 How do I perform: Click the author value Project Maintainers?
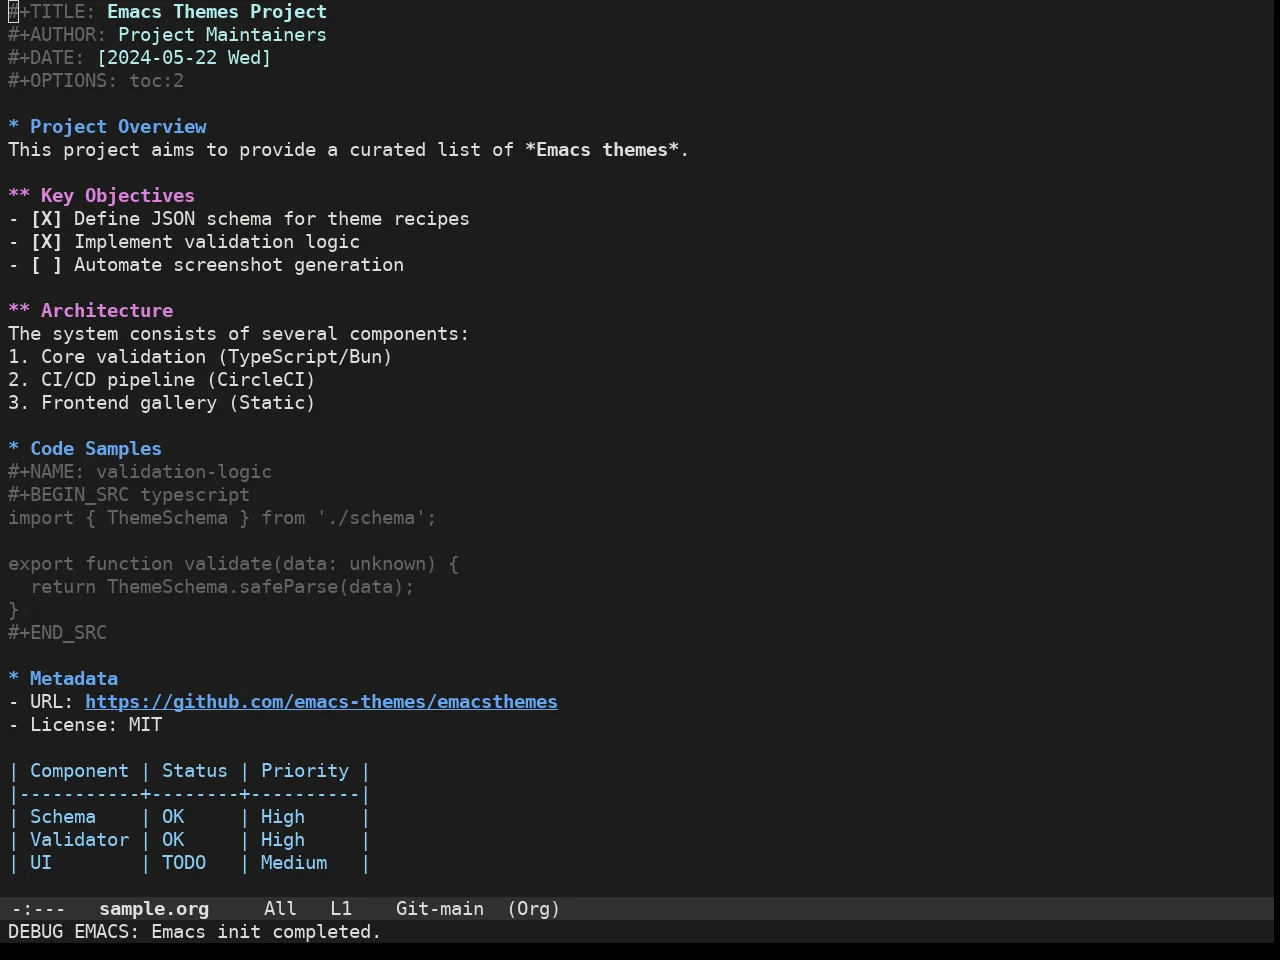click(222, 35)
